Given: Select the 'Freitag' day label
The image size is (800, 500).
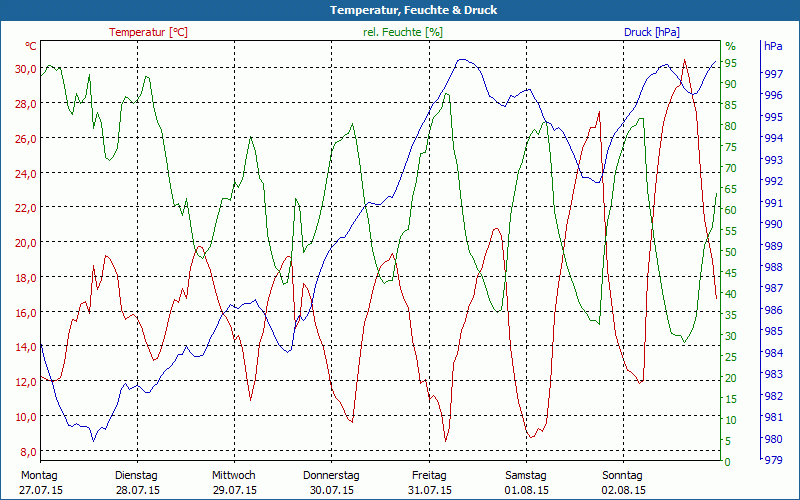Looking at the screenshot, I should coord(429,476).
